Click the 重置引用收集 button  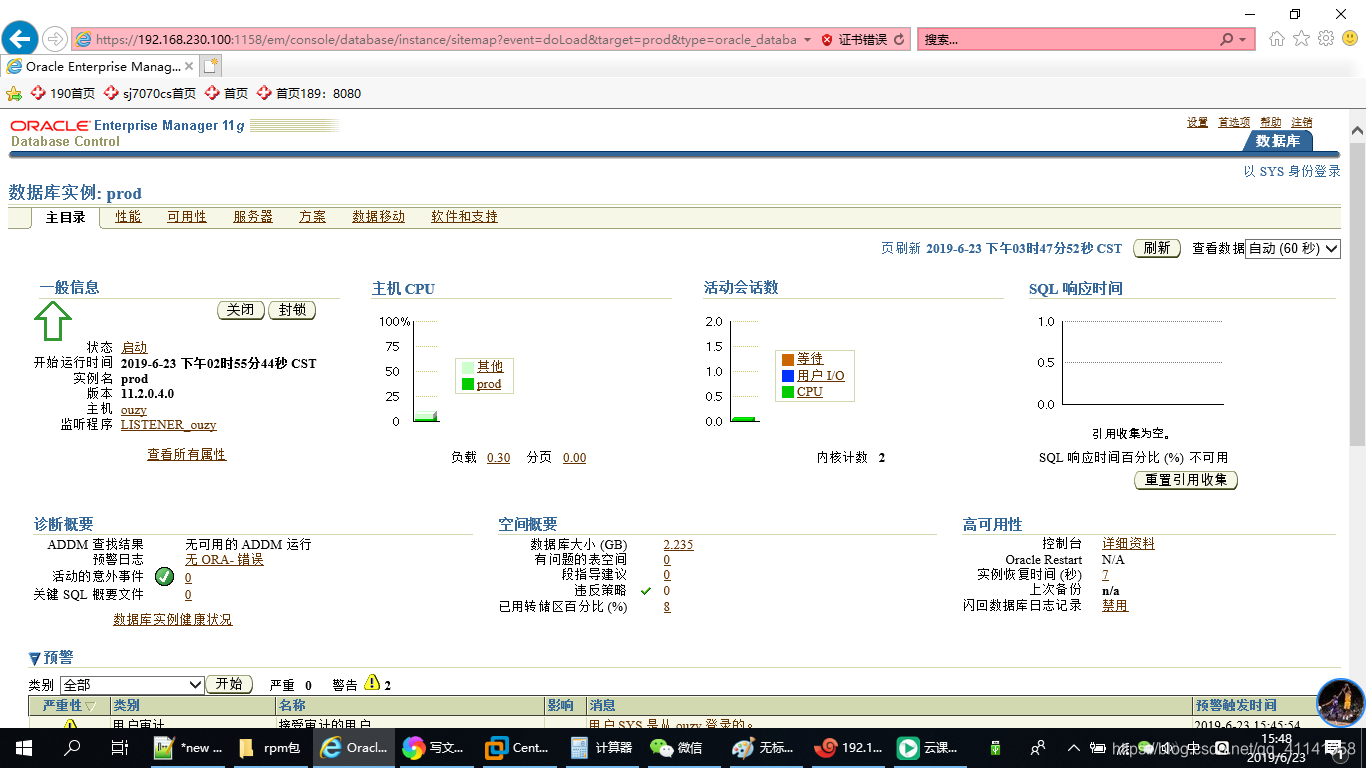[x=1186, y=480]
